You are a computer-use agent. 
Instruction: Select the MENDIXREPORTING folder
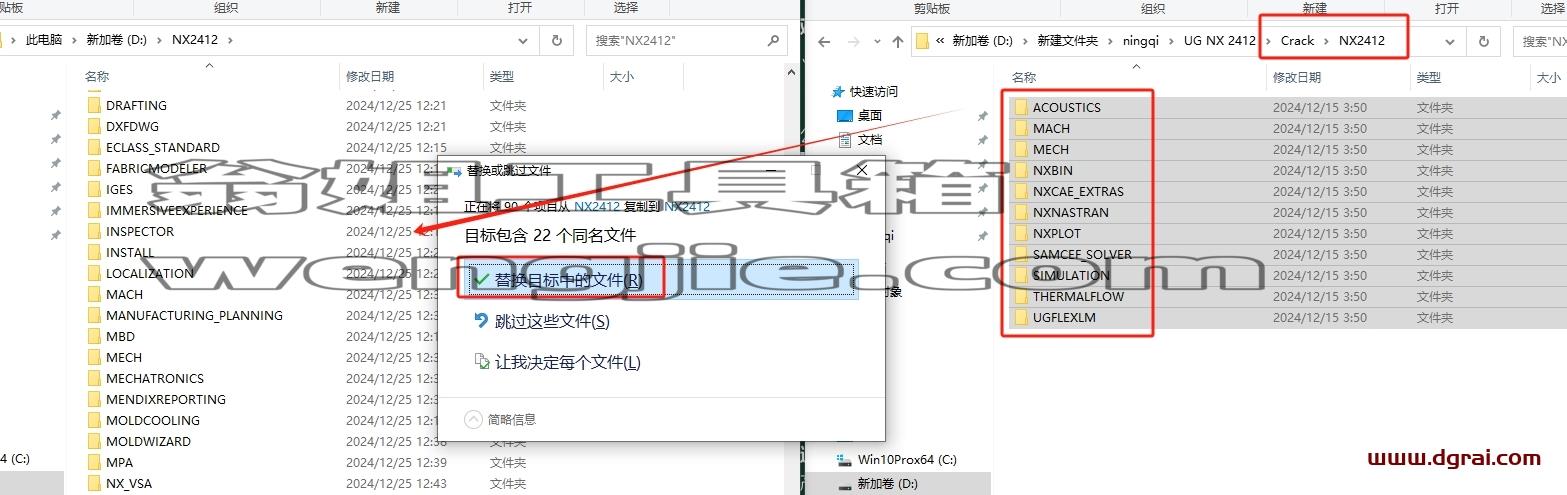(x=165, y=399)
